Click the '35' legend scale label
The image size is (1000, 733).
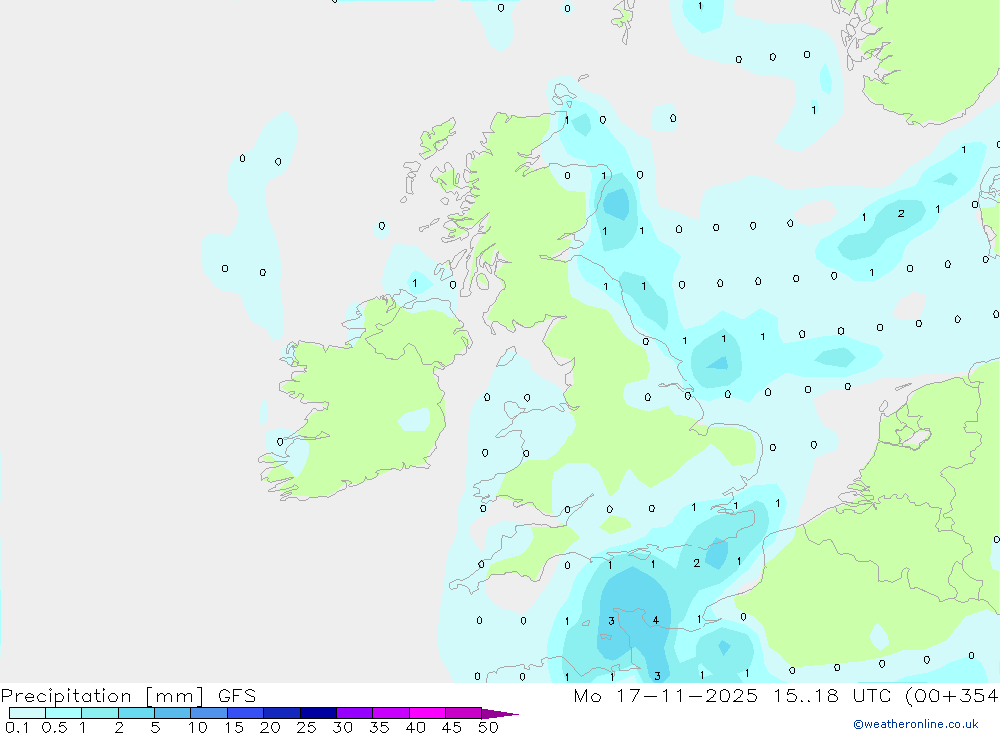click(379, 727)
